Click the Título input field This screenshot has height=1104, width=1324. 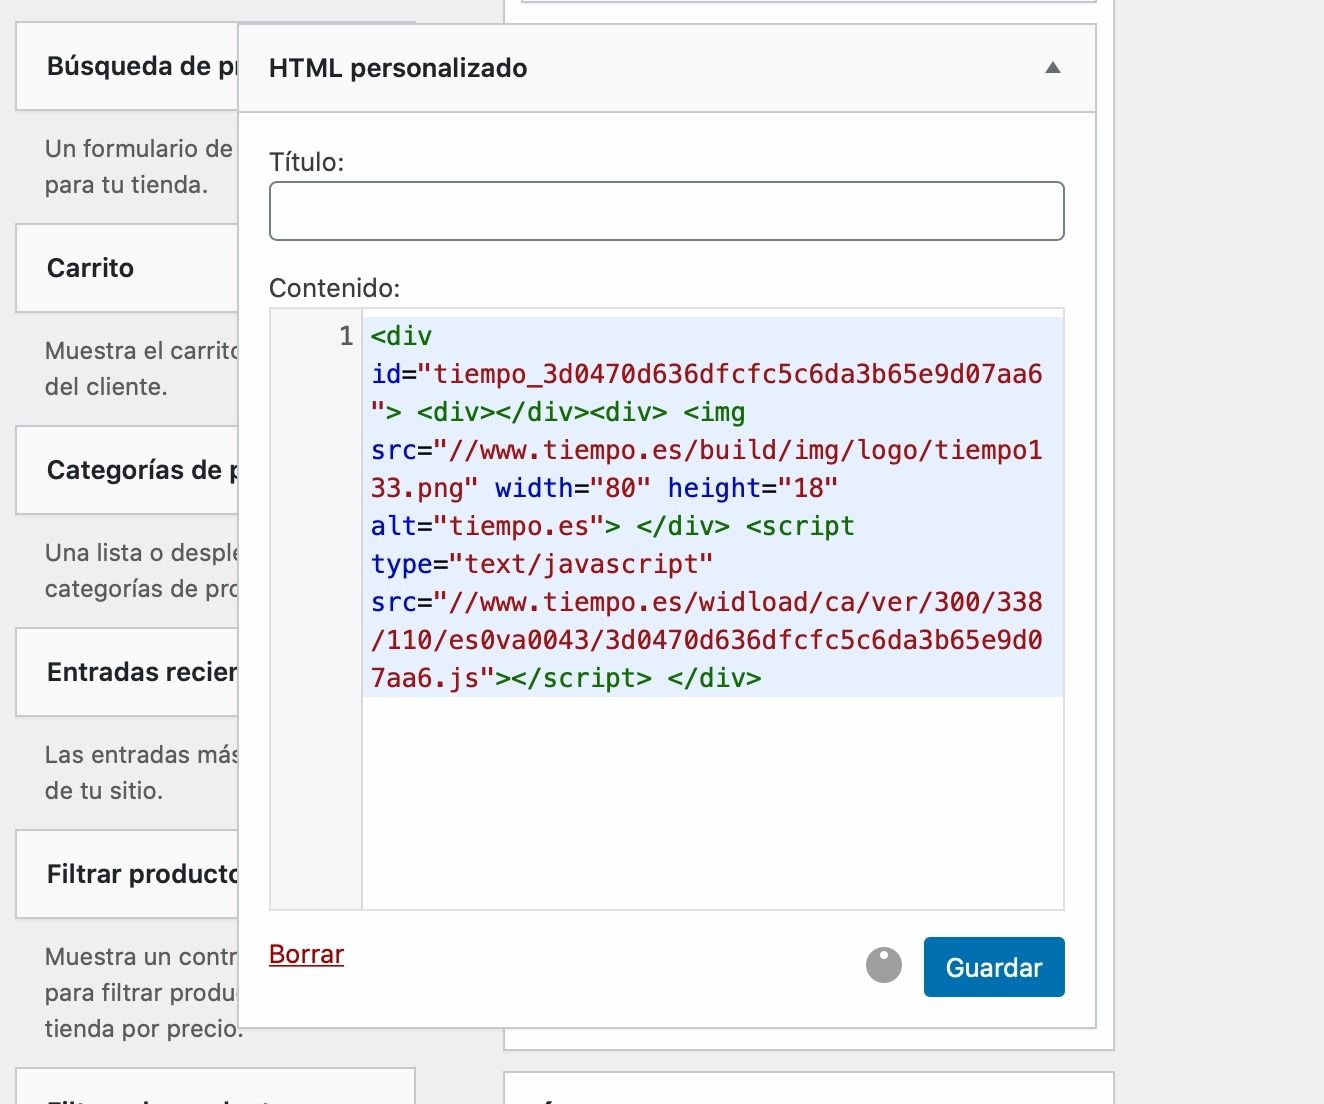tap(666, 211)
